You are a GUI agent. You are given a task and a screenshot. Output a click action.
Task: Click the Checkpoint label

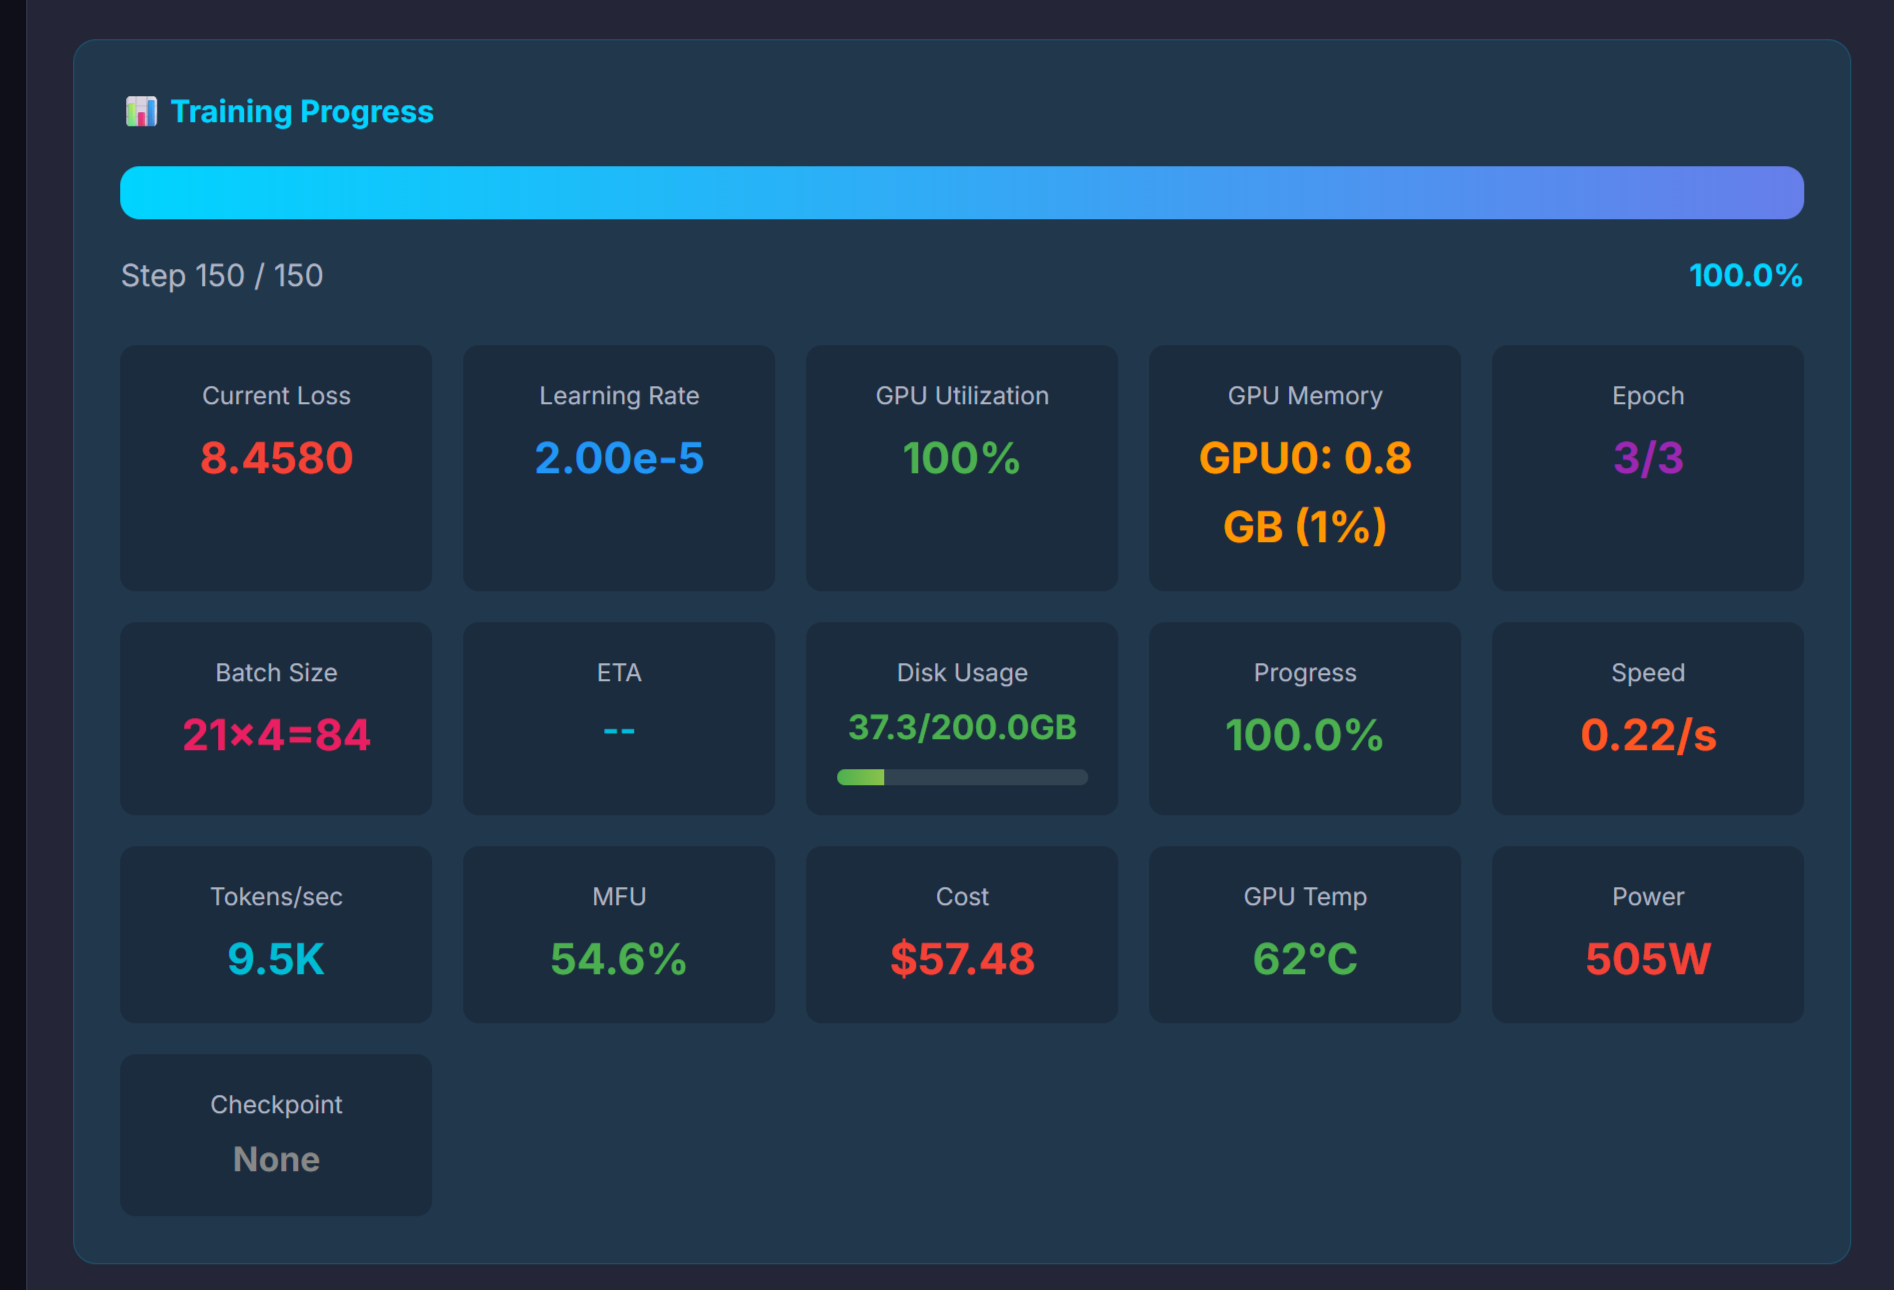tap(276, 1104)
